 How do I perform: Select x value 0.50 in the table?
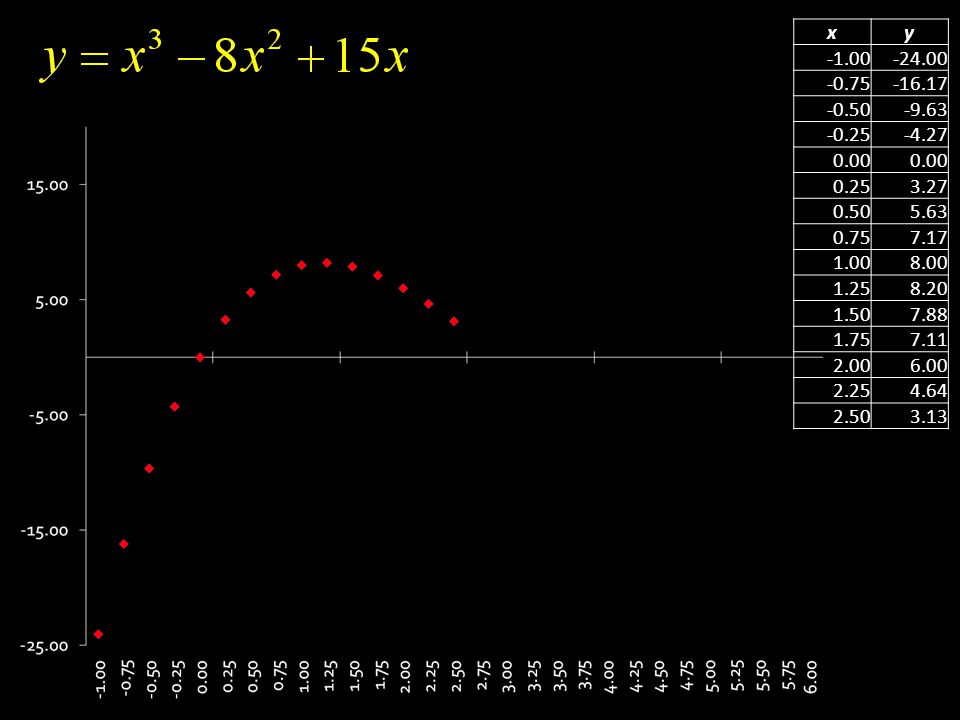pyautogui.click(x=832, y=211)
